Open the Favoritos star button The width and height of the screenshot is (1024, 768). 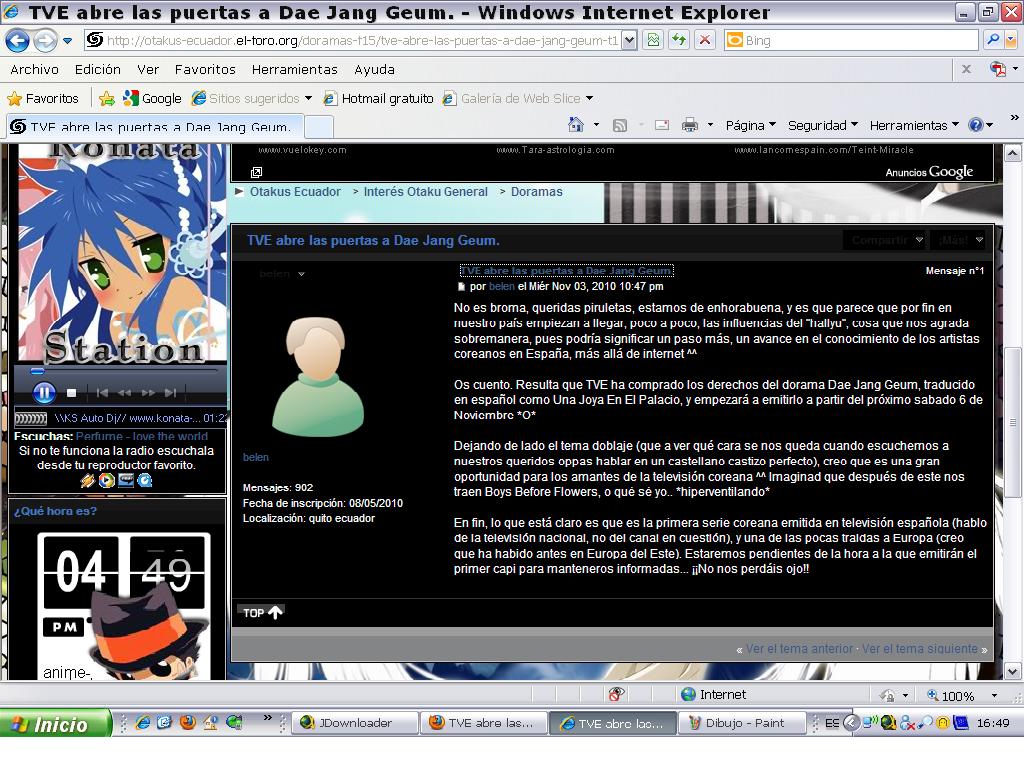click(x=43, y=99)
